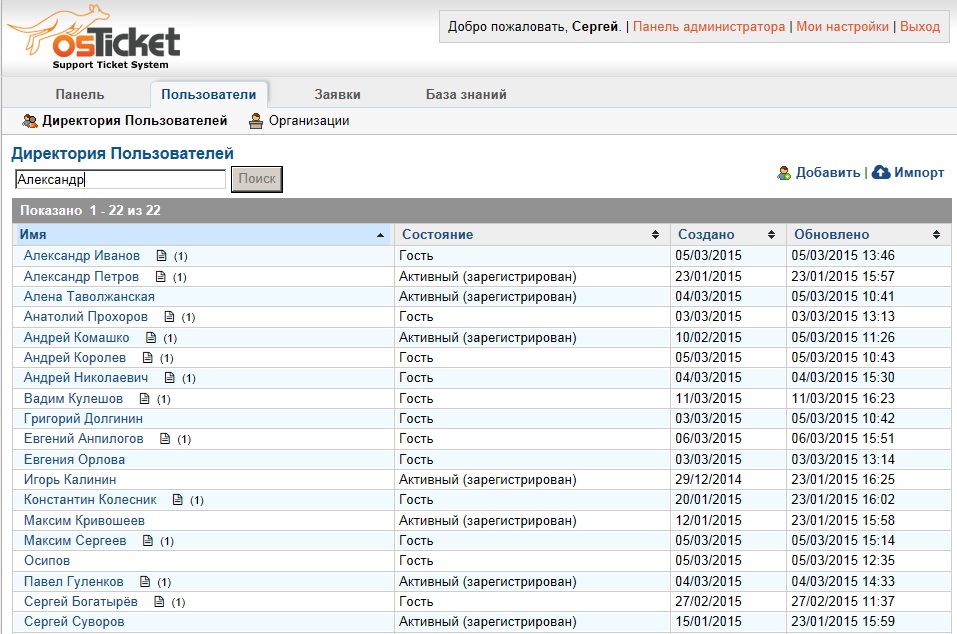The image size is (957, 634).
Task: Open Организации submenu item
Action: tap(309, 121)
